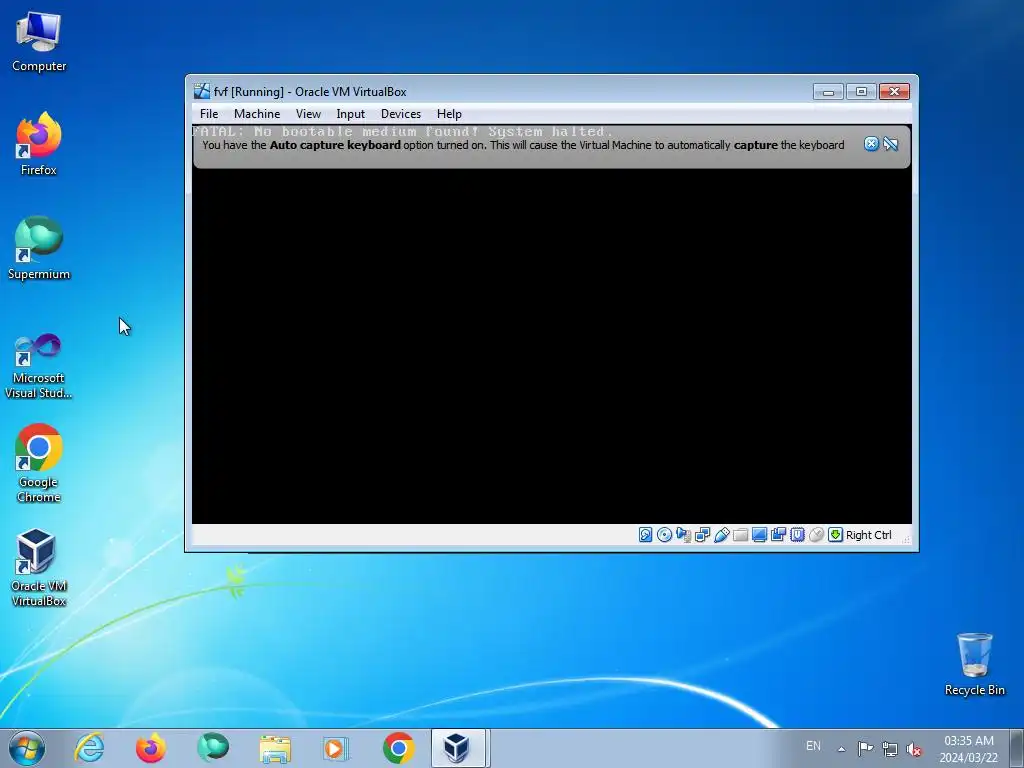Image resolution: width=1024 pixels, height=768 pixels.
Task: Click the network tray icon
Action: tap(889, 748)
